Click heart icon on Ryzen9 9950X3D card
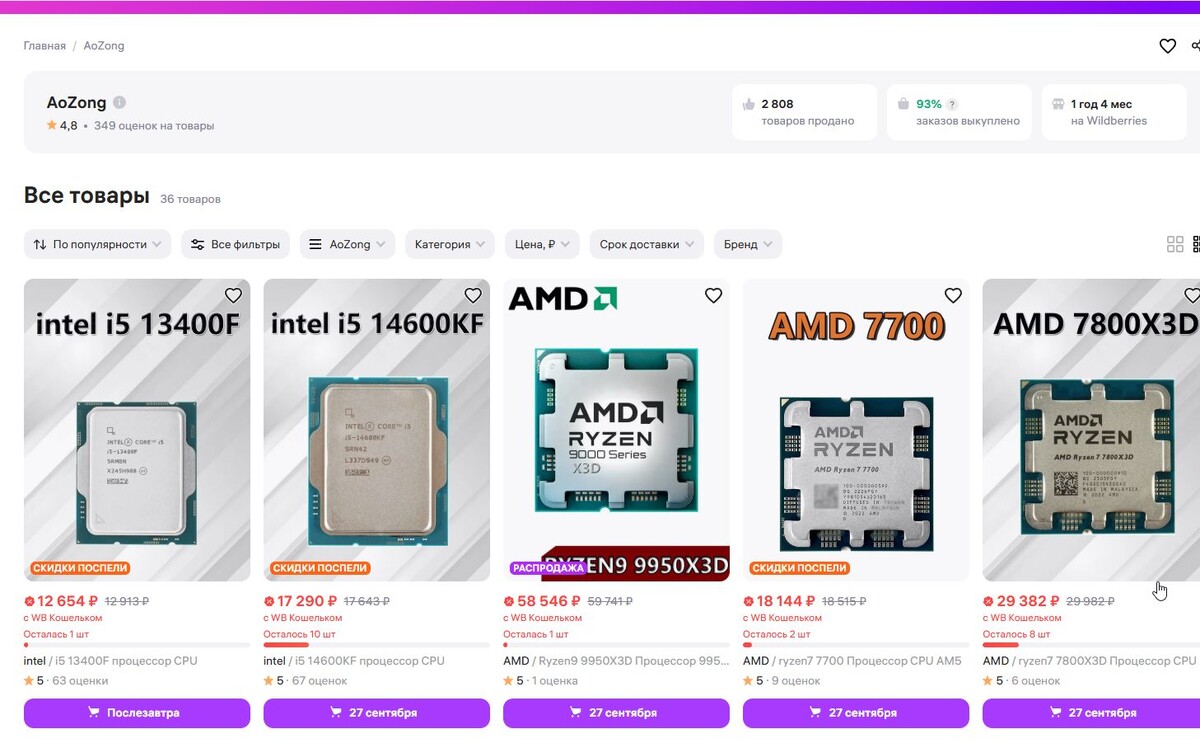This screenshot has width=1200, height=748. point(713,295)
